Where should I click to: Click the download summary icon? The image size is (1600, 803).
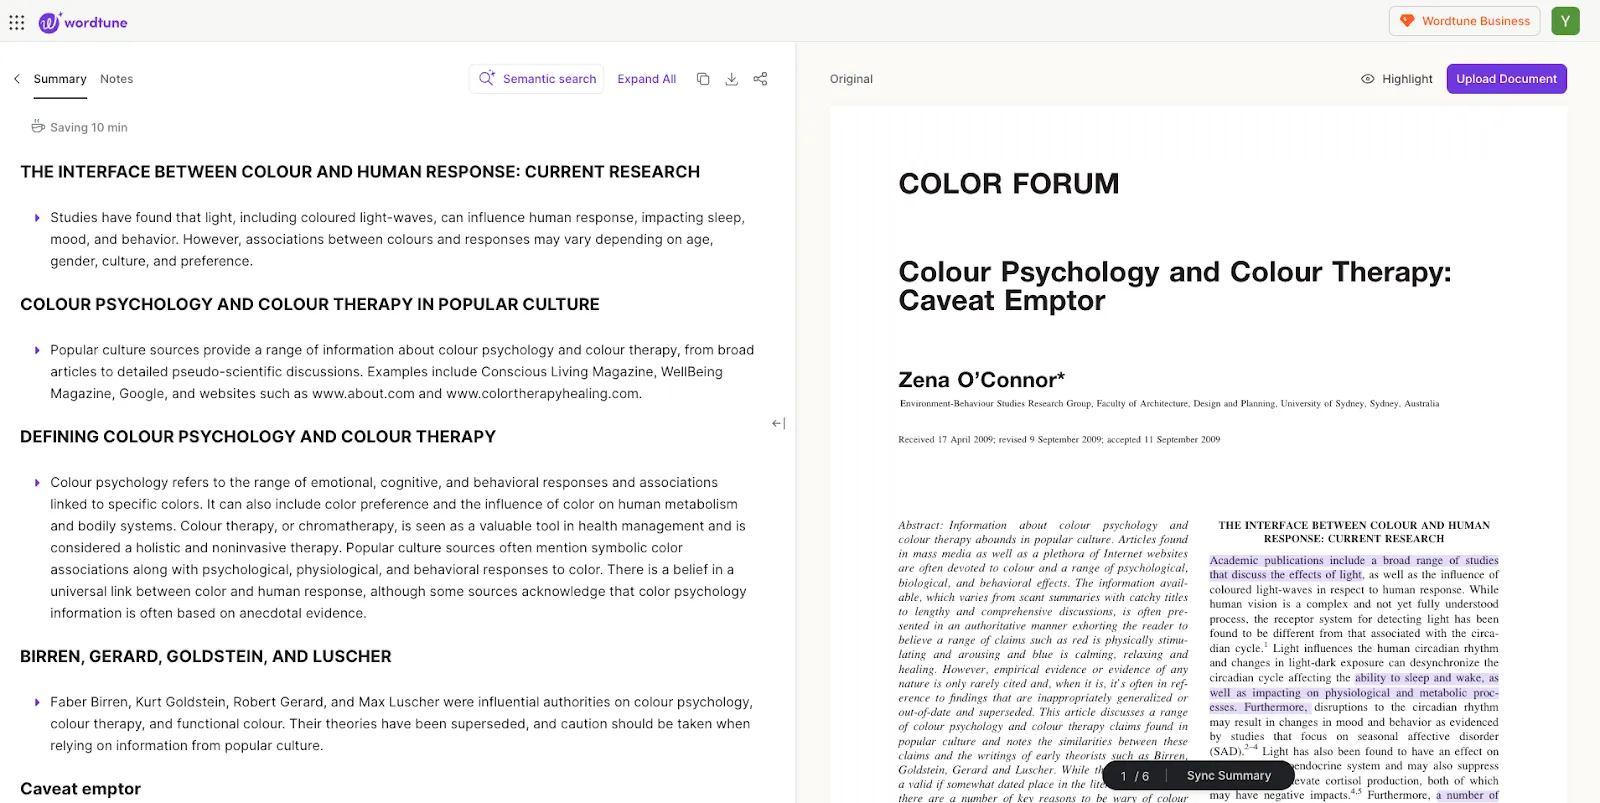pos(732,79)
